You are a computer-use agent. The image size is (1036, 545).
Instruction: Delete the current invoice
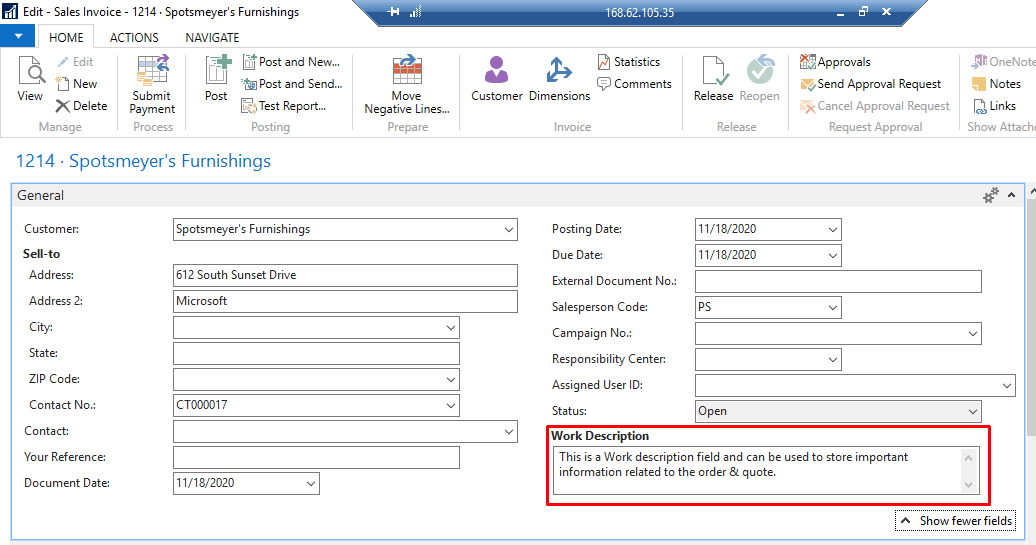pos(82,106)
